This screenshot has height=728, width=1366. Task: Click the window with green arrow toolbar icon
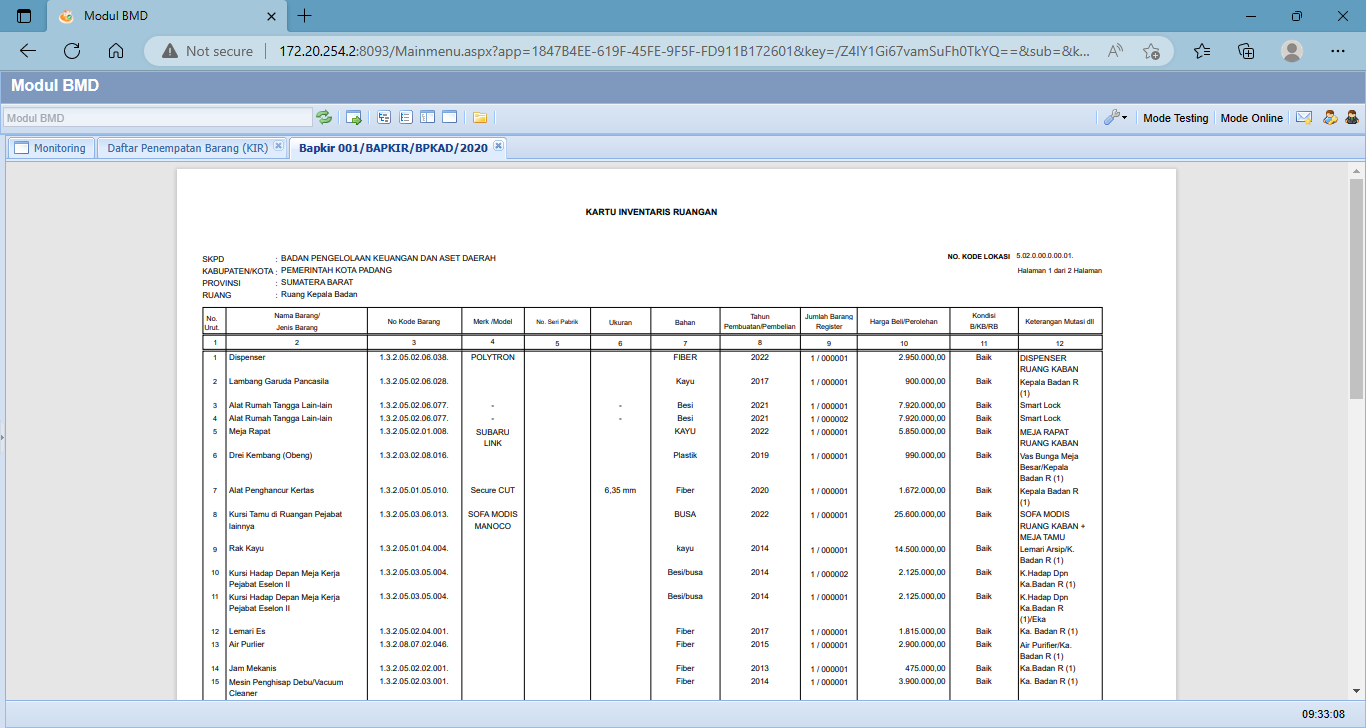(354, 118)
